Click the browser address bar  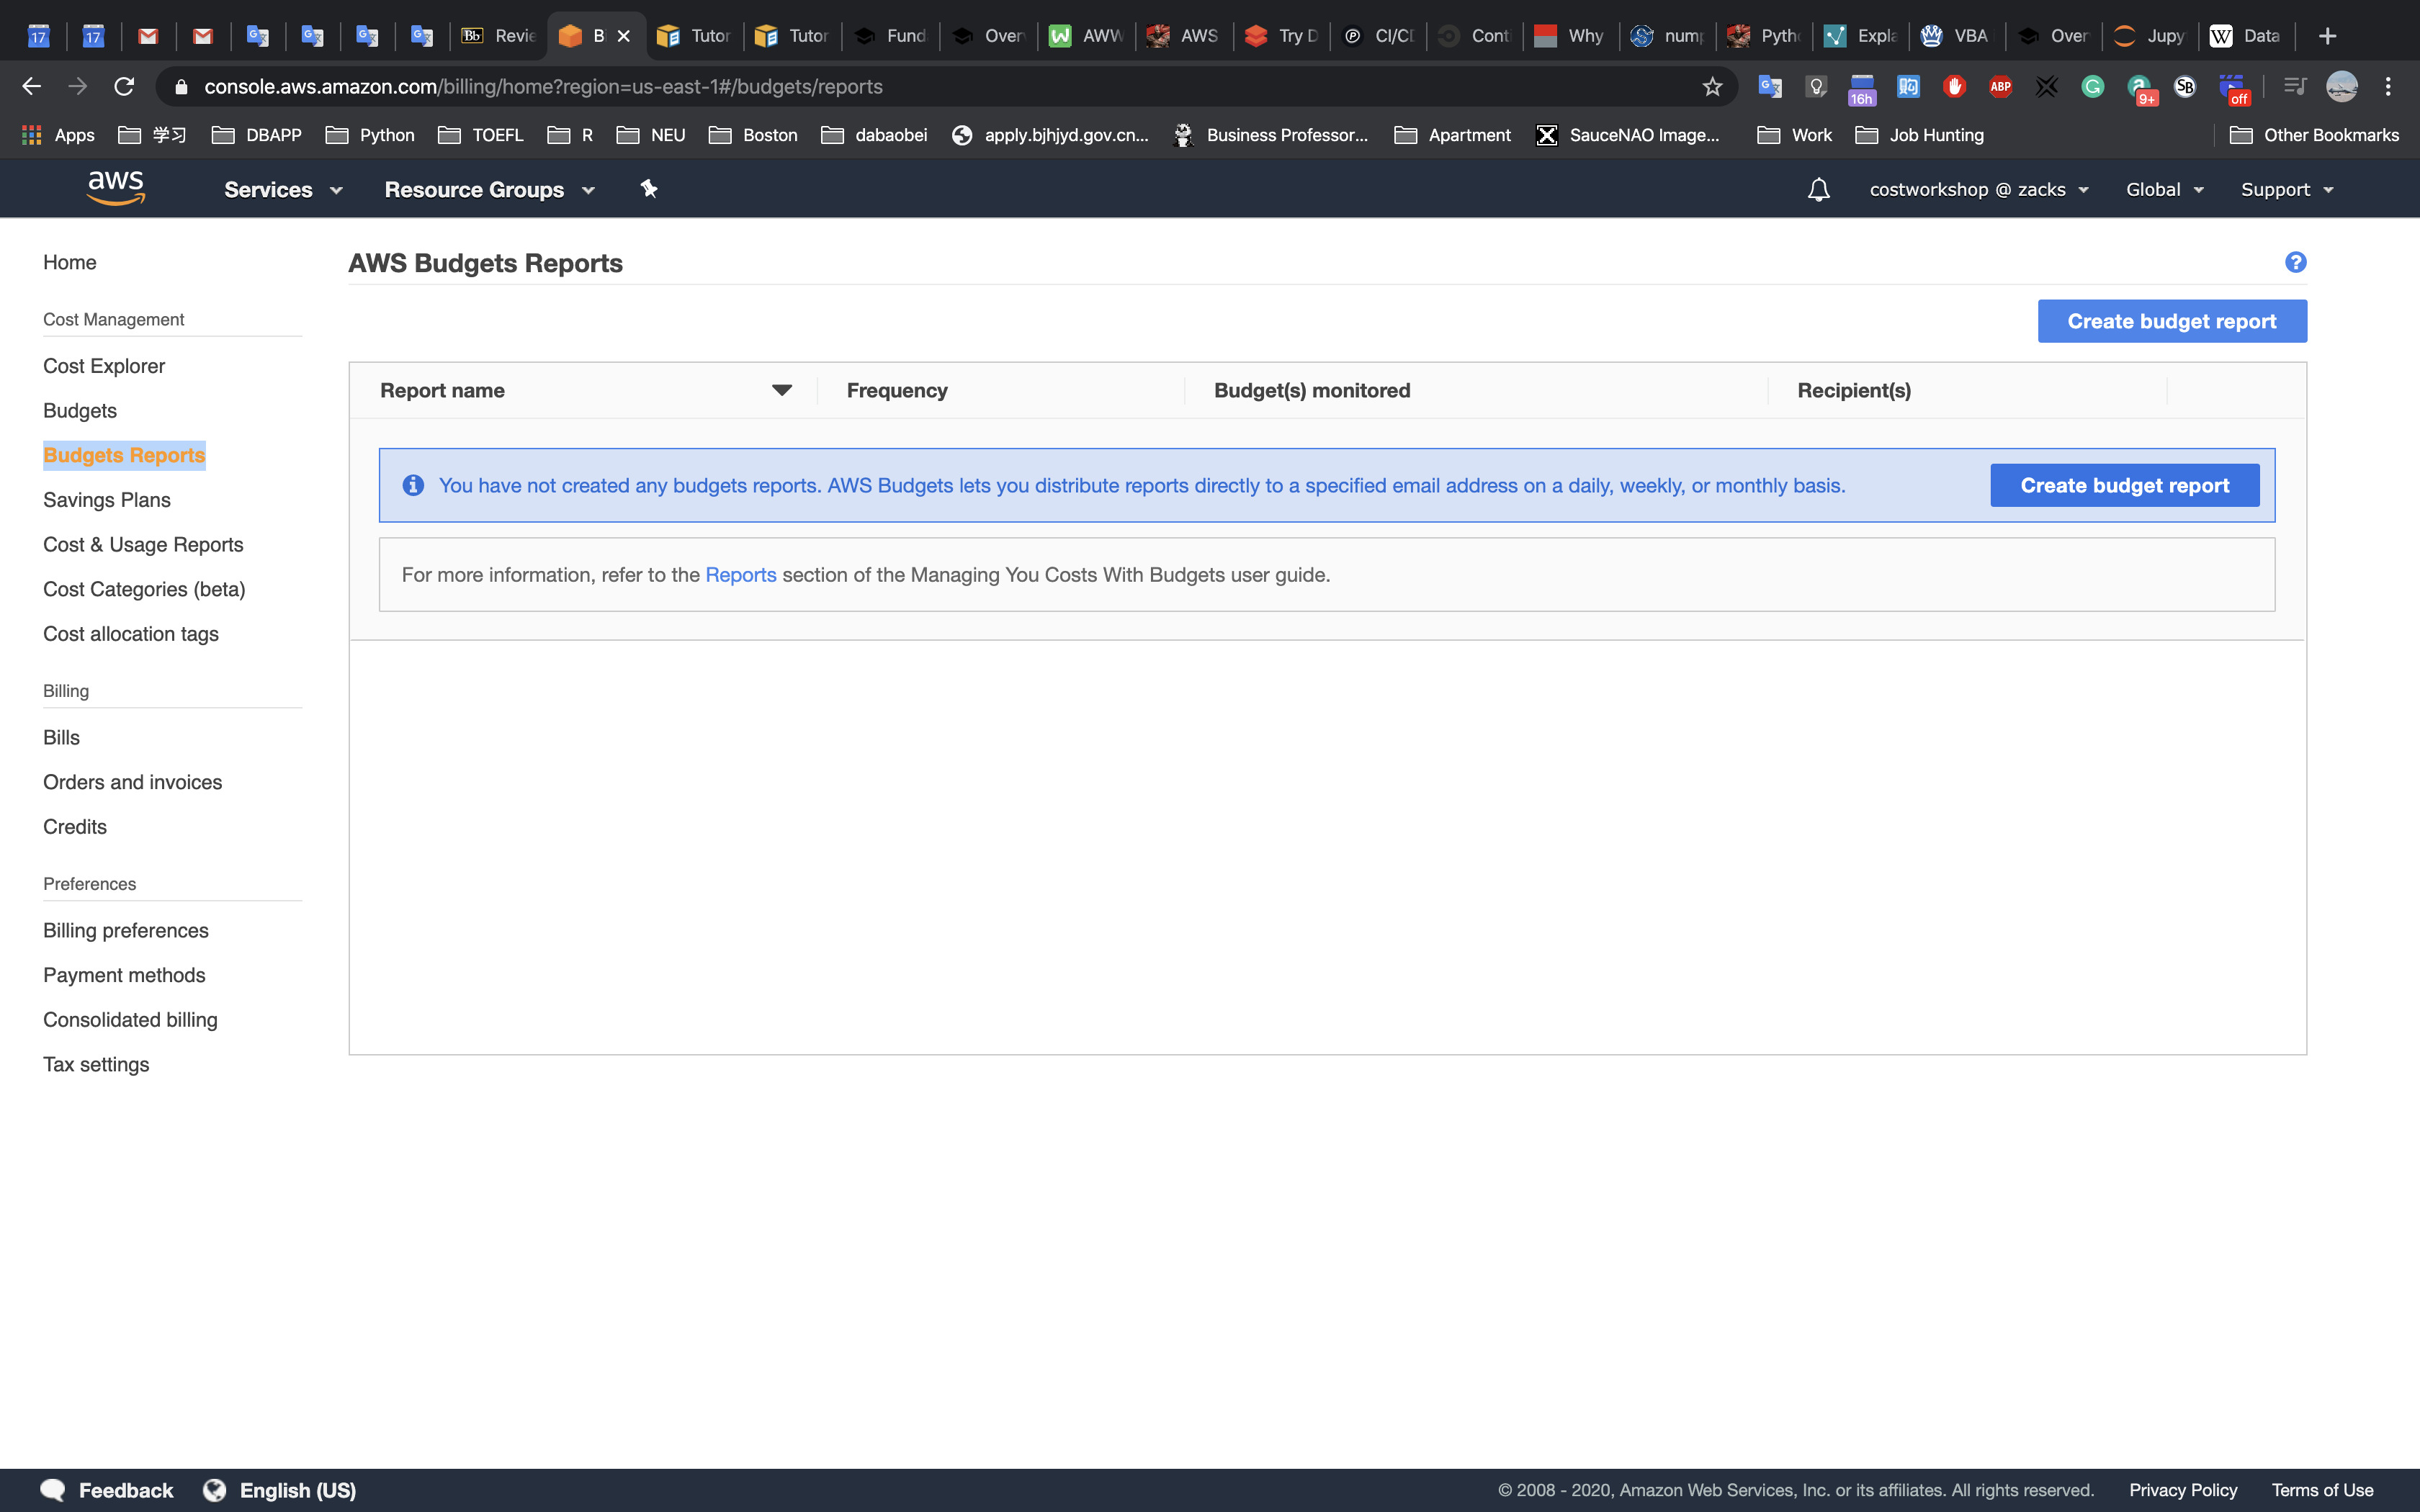tap(900, 87)
